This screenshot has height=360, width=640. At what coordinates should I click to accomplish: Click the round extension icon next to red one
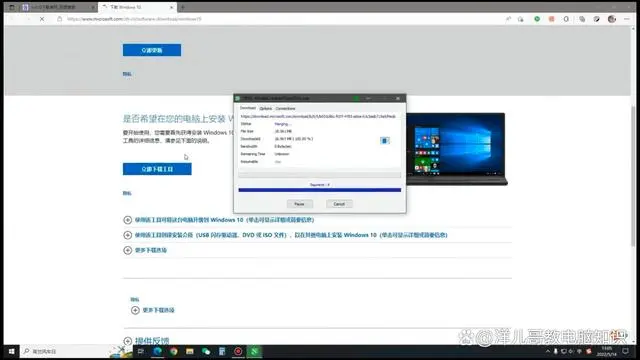click(566, 19)
